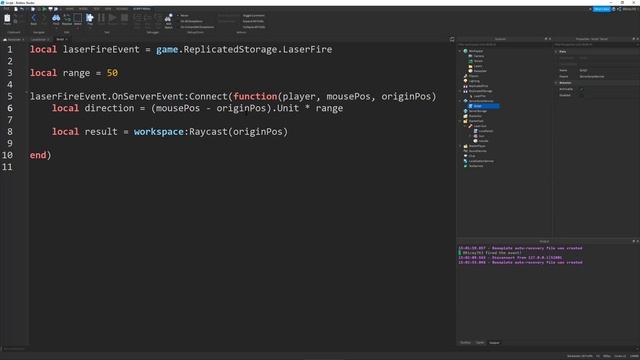640x360 pixels.
Task: Collapse the Workspace tree node
Action: 460,51
